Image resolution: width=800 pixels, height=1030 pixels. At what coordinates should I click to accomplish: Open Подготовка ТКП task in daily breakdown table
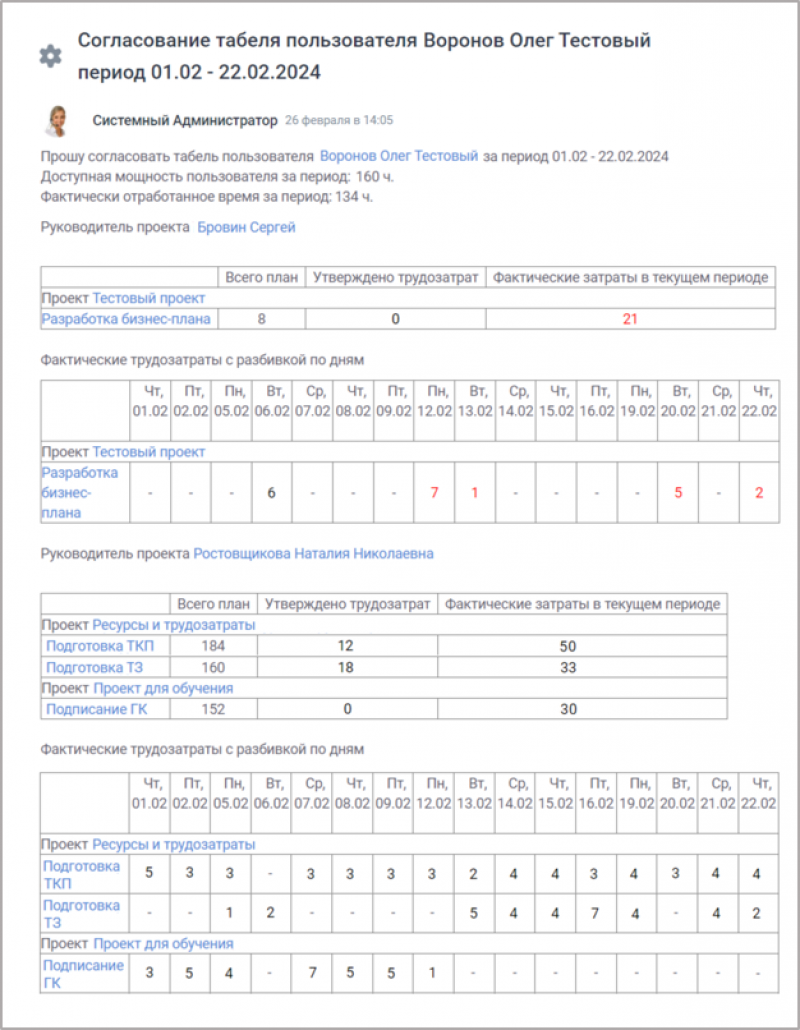pos(81,874)
